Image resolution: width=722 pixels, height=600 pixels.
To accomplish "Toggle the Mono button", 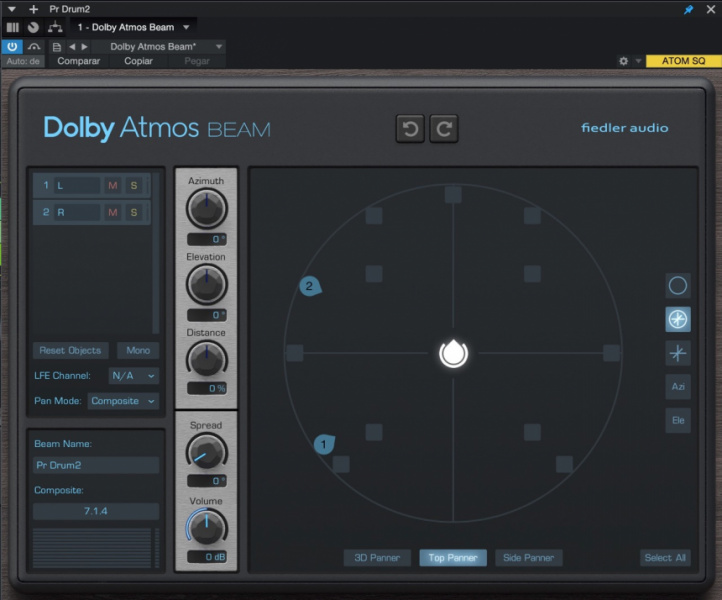I will [x=138, y=350].
